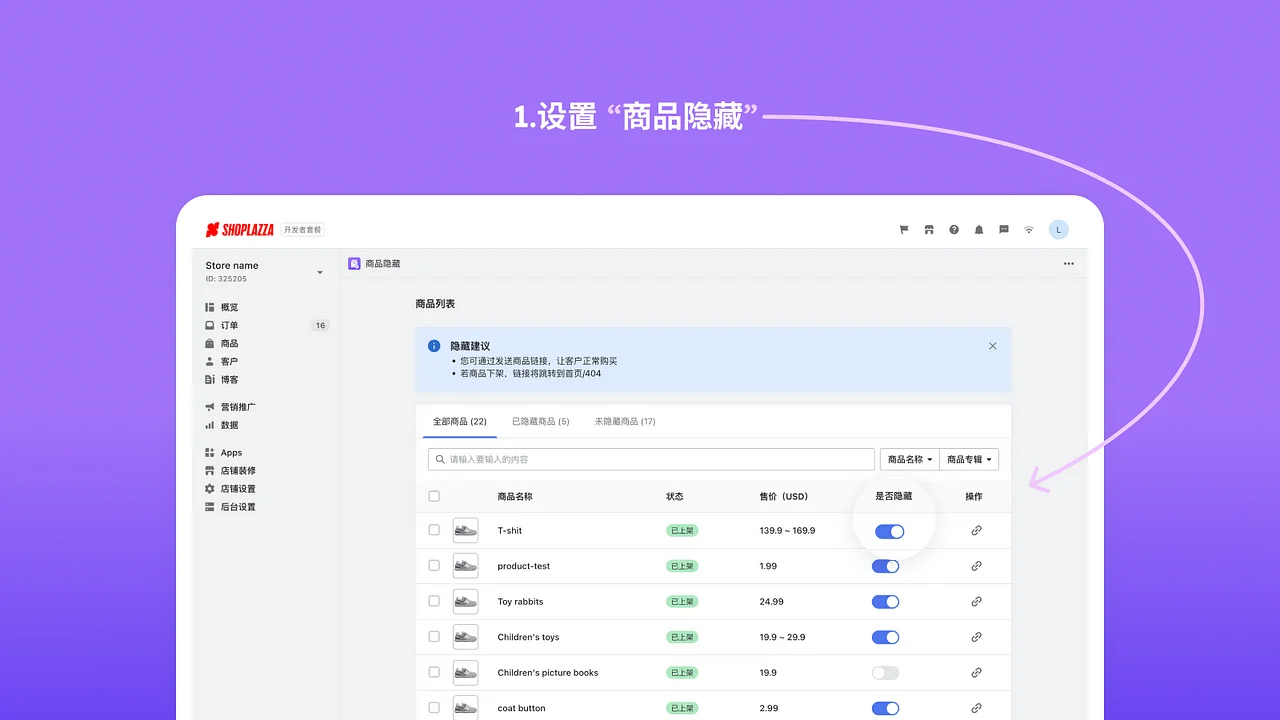Copy link for Children's picture books
This screenshot has width=1280, height=720.
[x=977, y=673]
